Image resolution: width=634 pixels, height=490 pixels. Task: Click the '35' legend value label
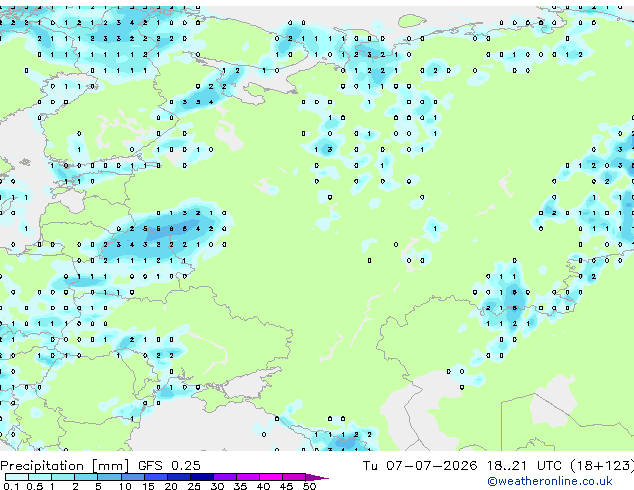(x=240, y=486)
